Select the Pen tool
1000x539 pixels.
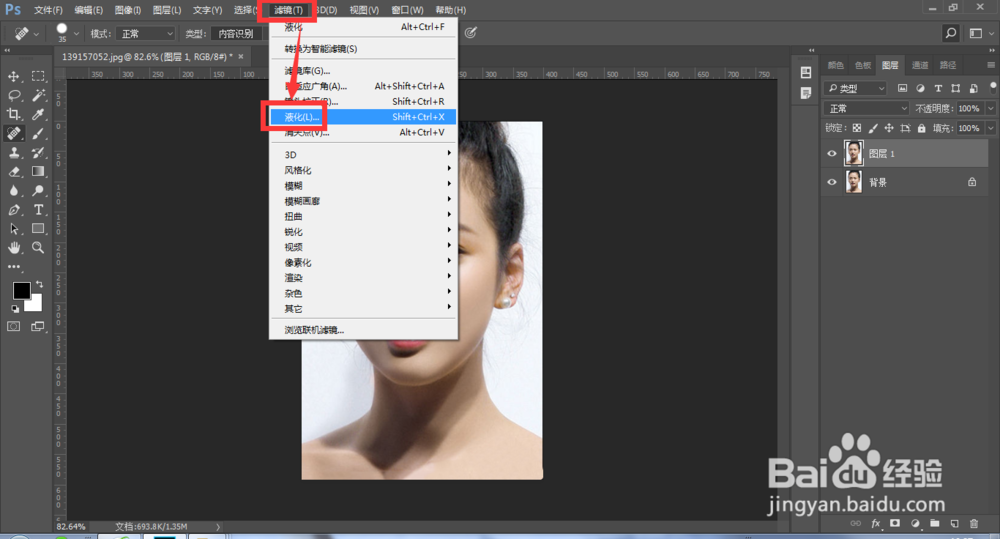[13, 210]
